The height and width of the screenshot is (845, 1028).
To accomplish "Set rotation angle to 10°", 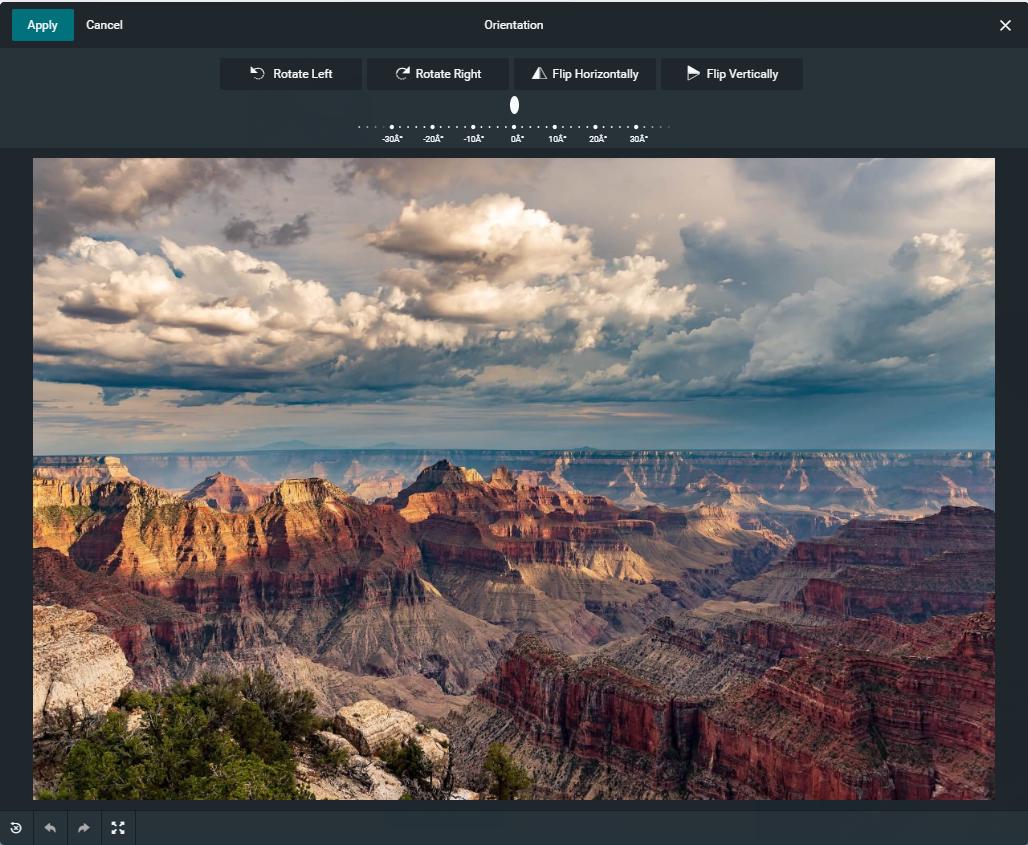I will pos(556,128).
